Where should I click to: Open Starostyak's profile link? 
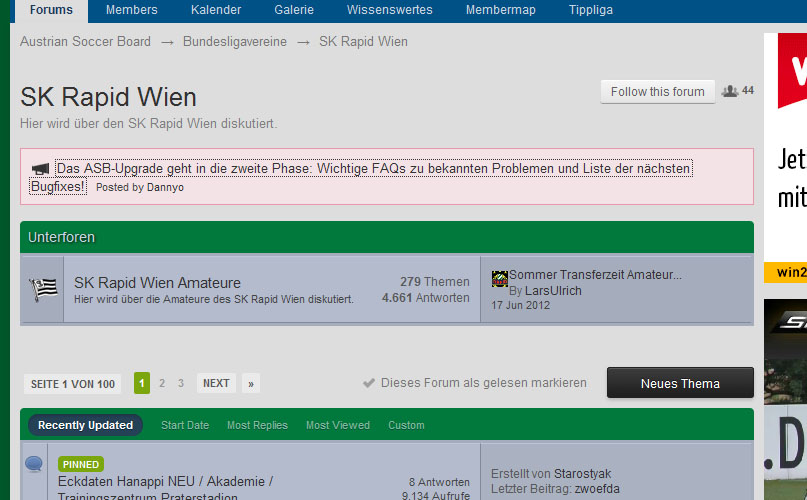click(x=582, y=474)
